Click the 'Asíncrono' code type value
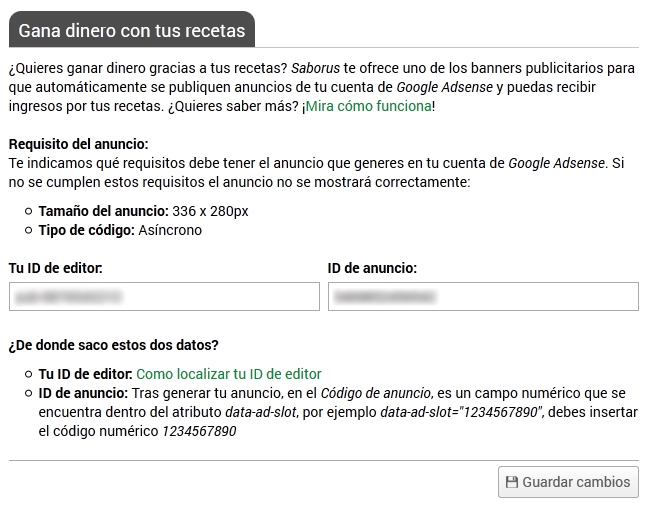The image size is (652, 505). coord(170,230)
